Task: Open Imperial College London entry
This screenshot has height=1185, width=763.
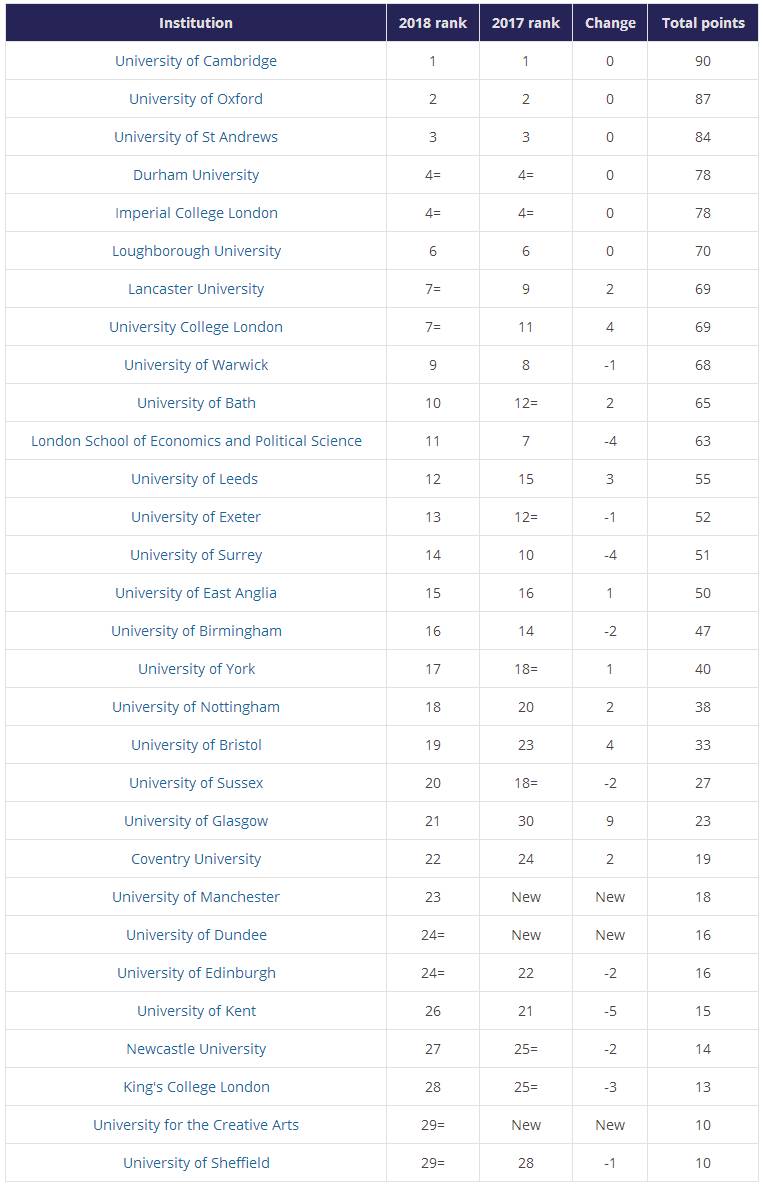Action: click(x=196, y=213)
